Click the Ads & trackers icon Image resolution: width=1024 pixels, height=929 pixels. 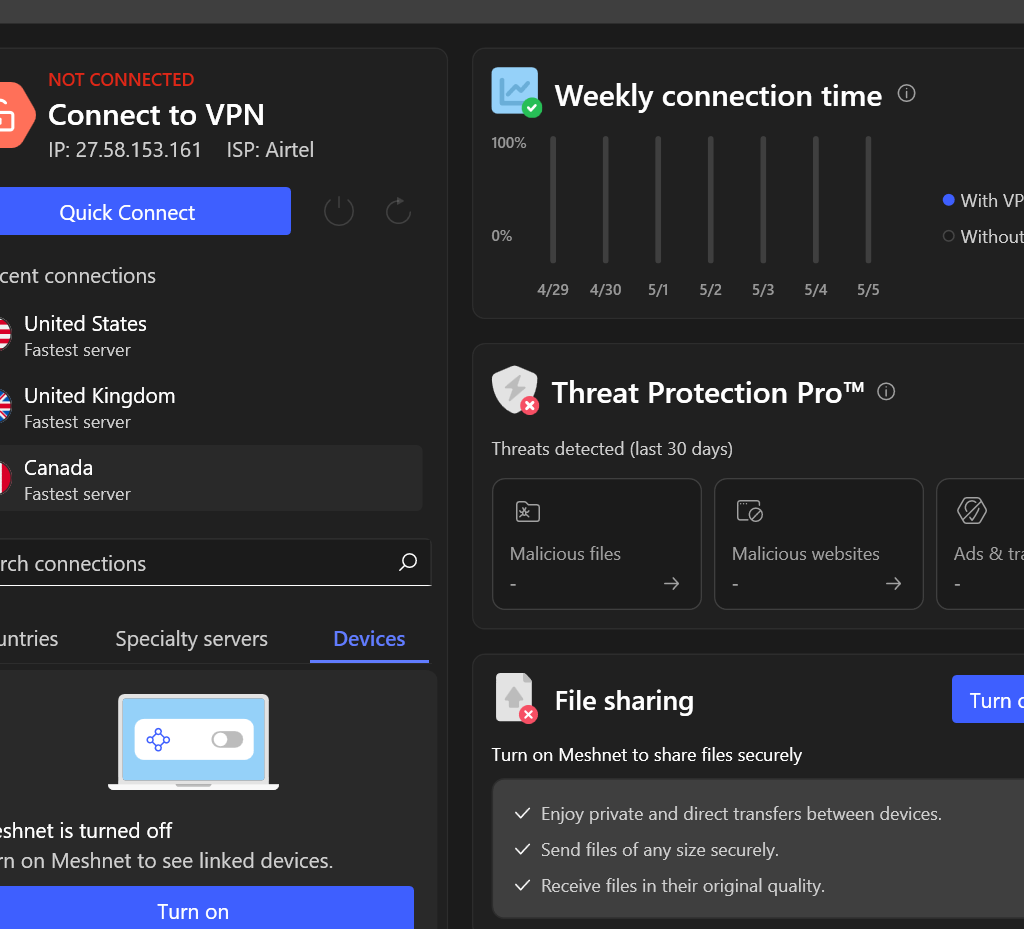(969, 511)
